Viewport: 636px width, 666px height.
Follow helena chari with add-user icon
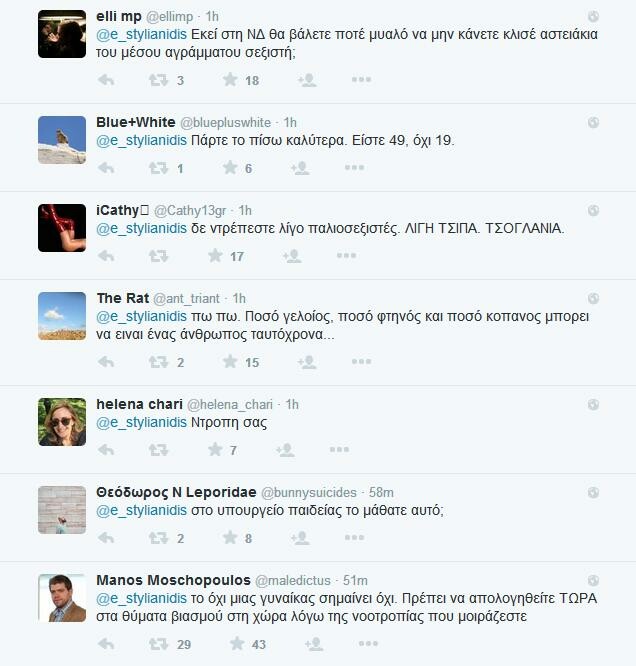click(x=285, y=450)
